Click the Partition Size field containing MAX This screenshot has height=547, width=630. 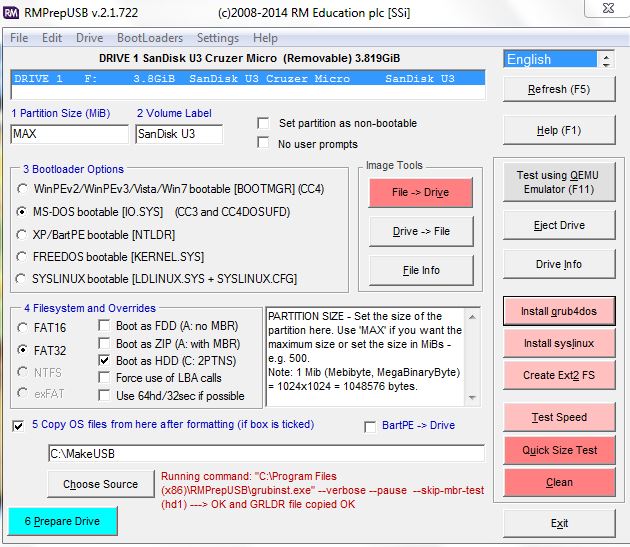(70, 134)
